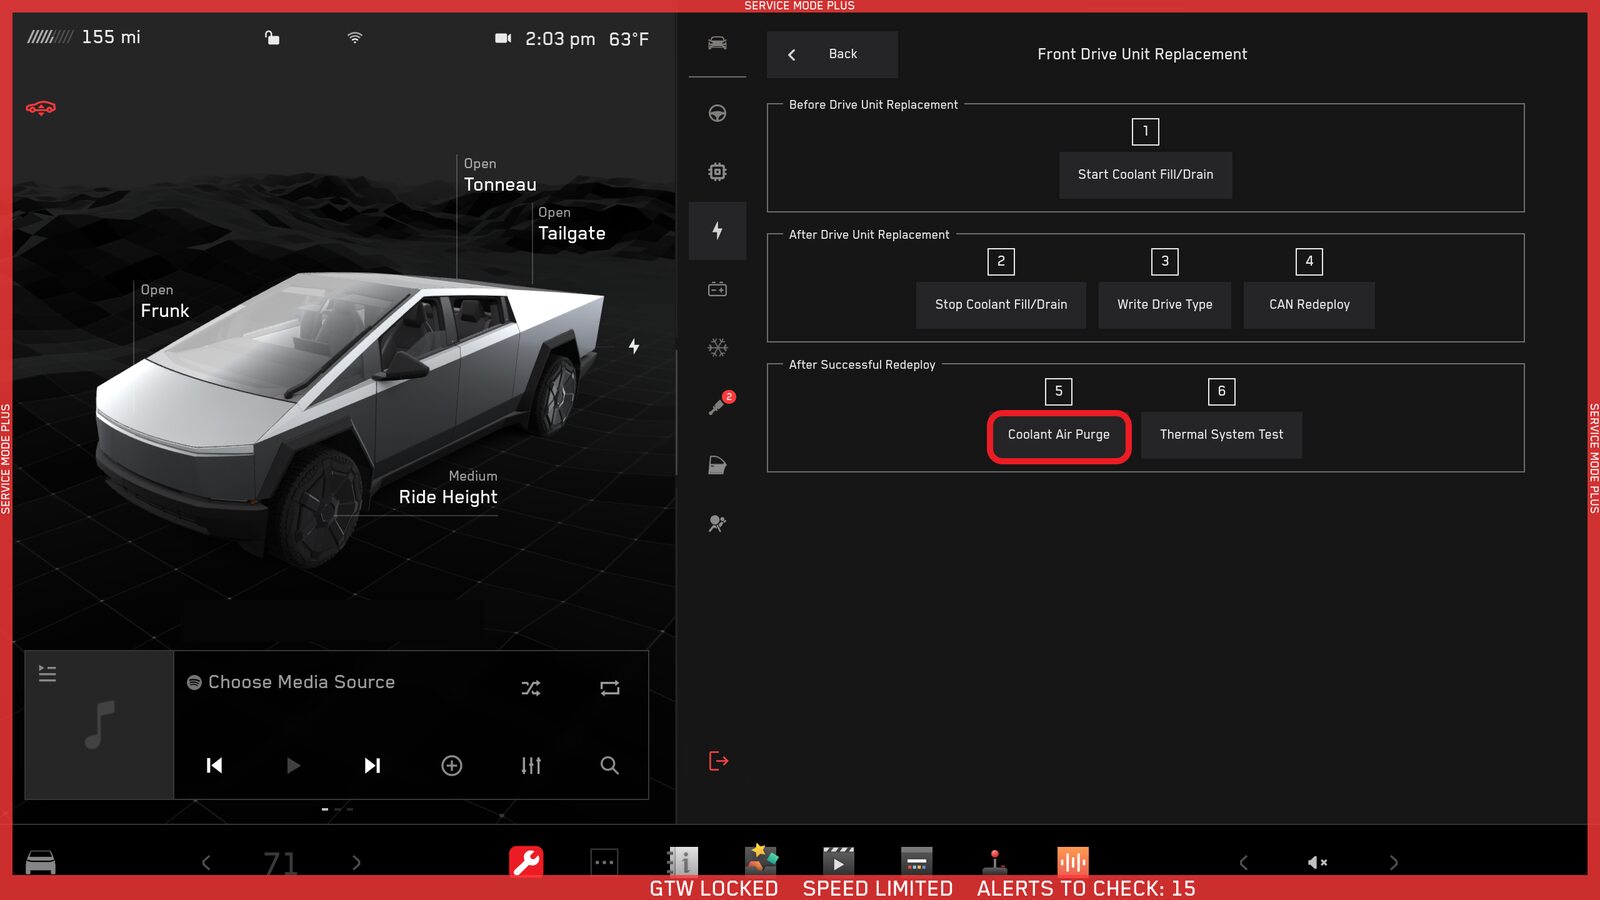This screenshot has height=900, width=1600.
Task: Raise volume with right chevron
Action: (x=1394, y=862)
